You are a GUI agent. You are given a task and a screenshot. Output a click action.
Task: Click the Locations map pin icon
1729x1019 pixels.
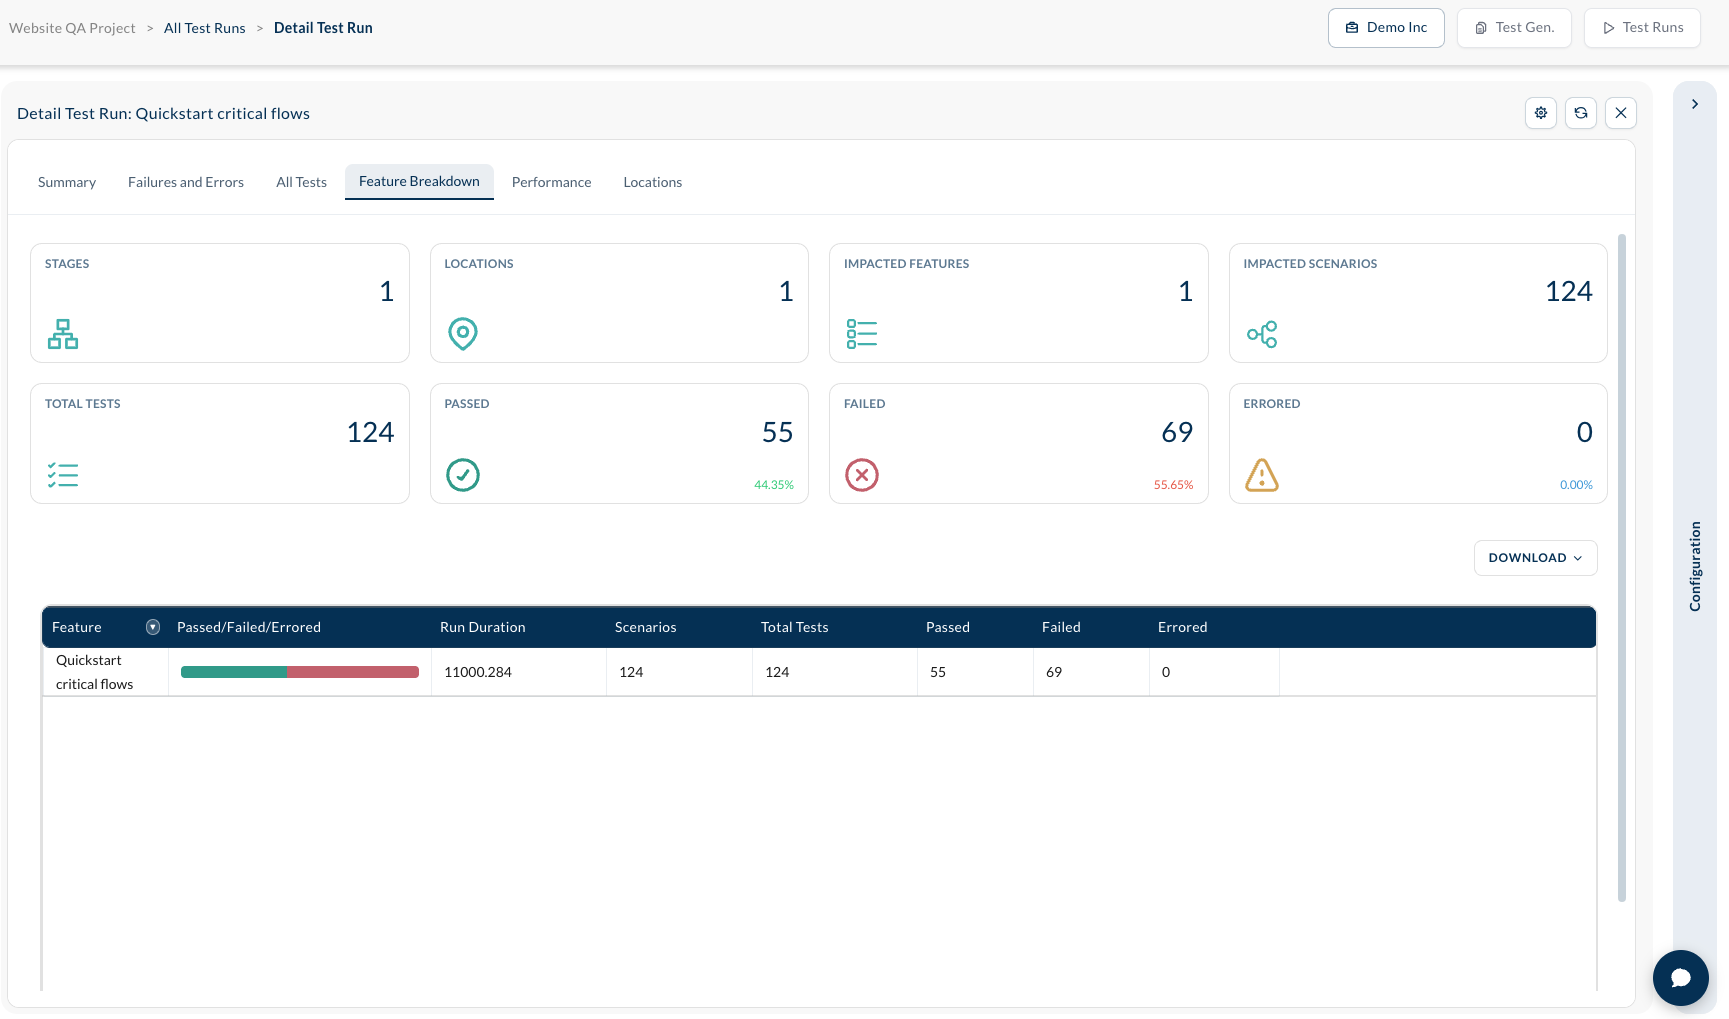(x=463, y=334)
